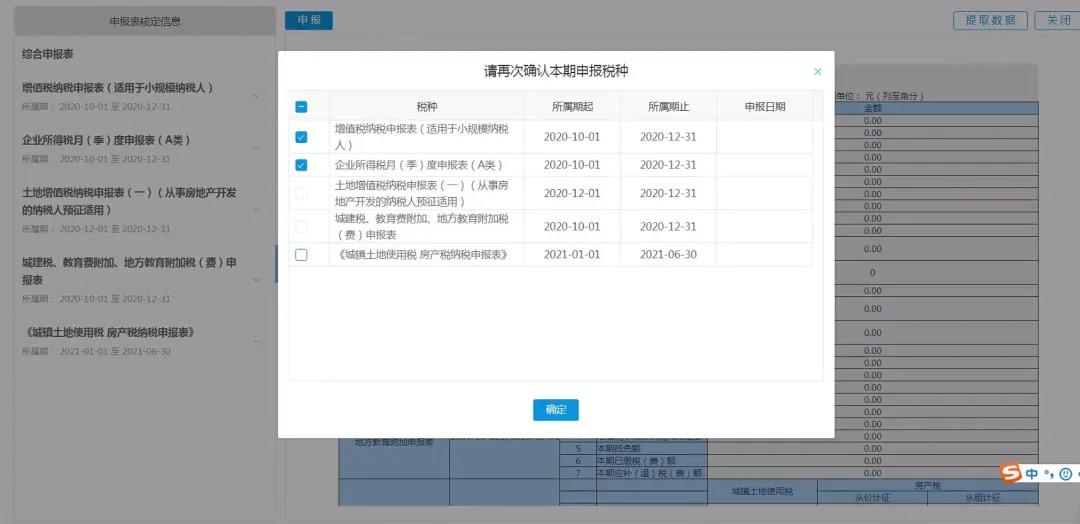The height and width of the screenshot is (524, 1080).
Task: Select 企业所得税月(季)度申报表(A类) in sidebar
Action: point(106,140)
